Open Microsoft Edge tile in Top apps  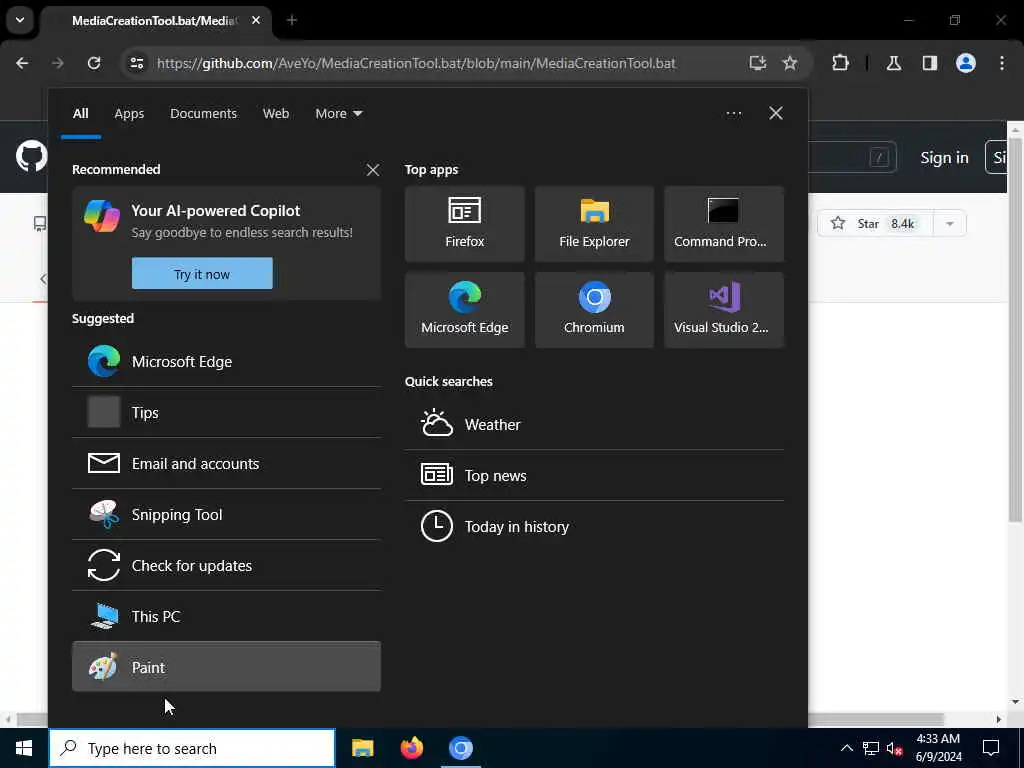[x=464, y=310]
